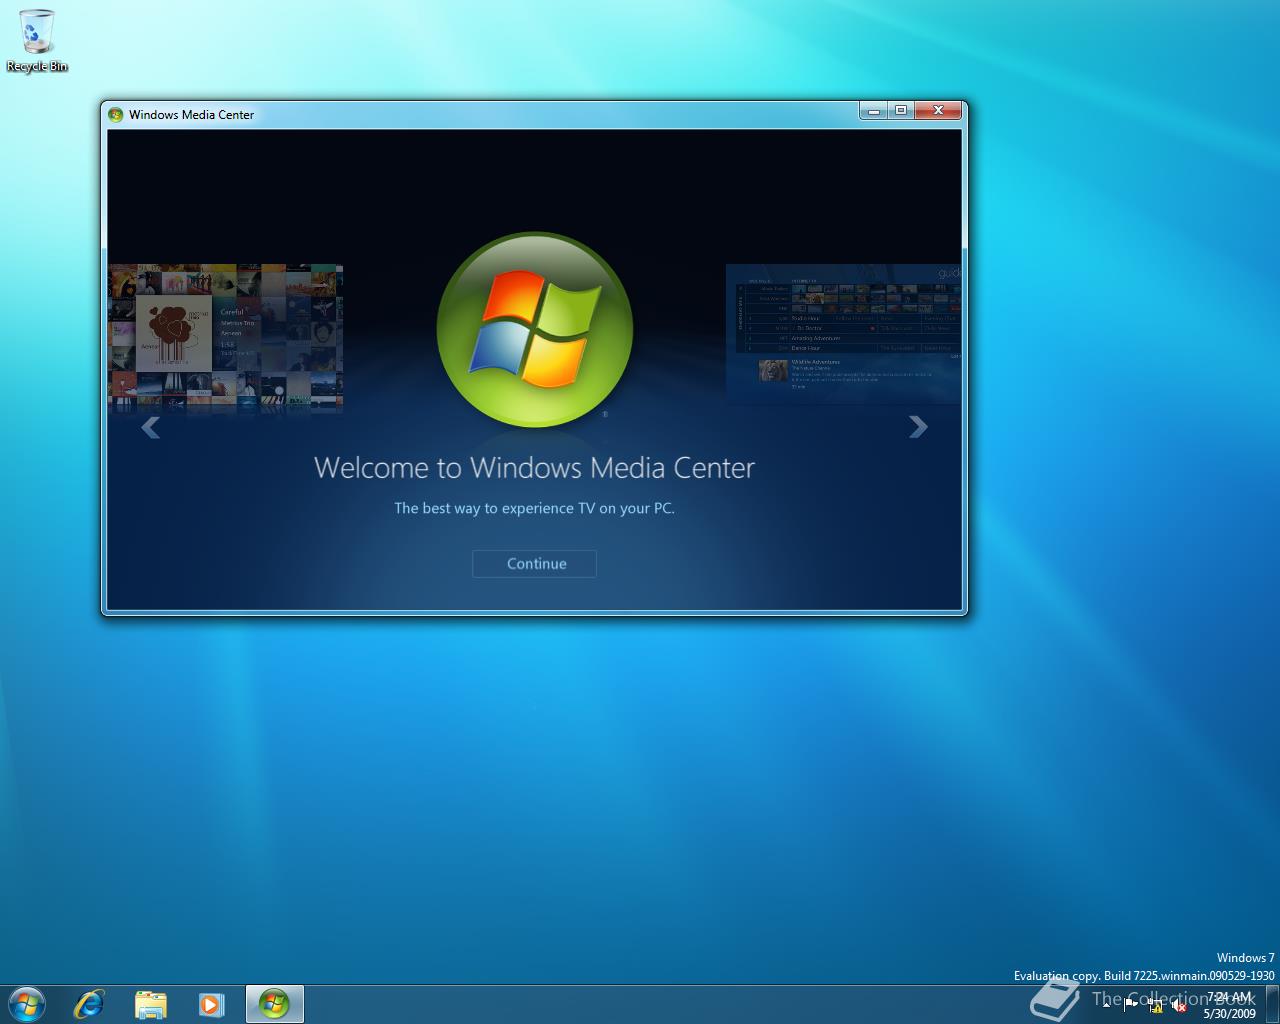Click the TV guide preview thumbnail

point(843,334)
